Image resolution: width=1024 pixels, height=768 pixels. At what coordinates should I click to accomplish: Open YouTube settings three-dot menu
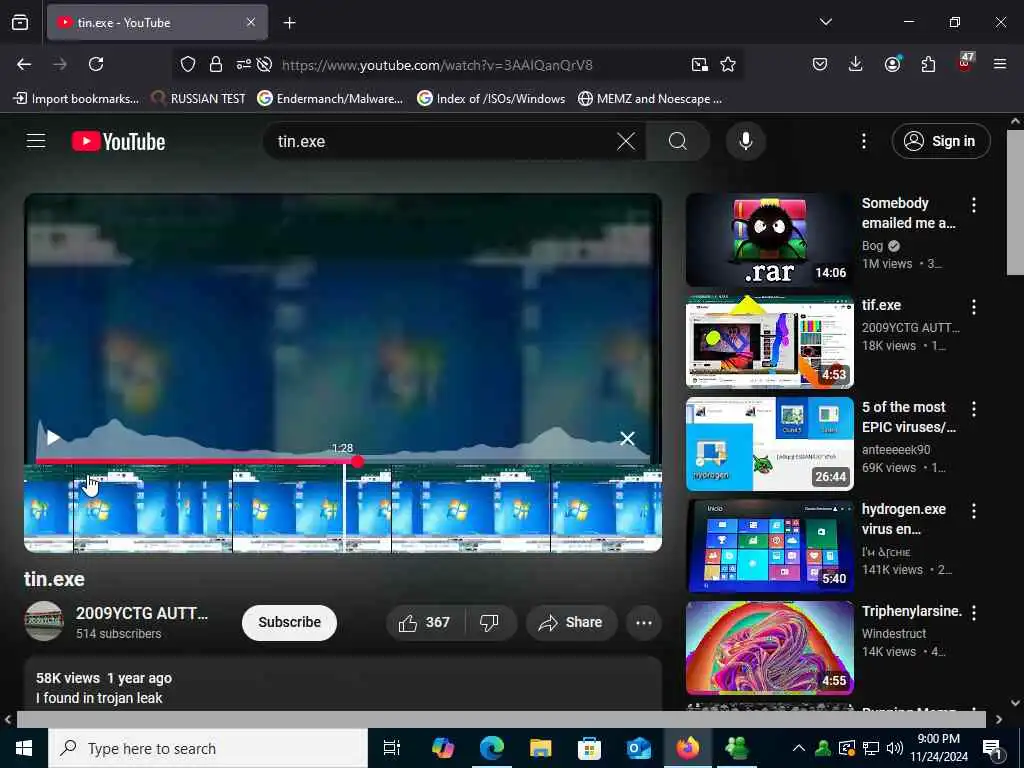click(x=863, y=141)
